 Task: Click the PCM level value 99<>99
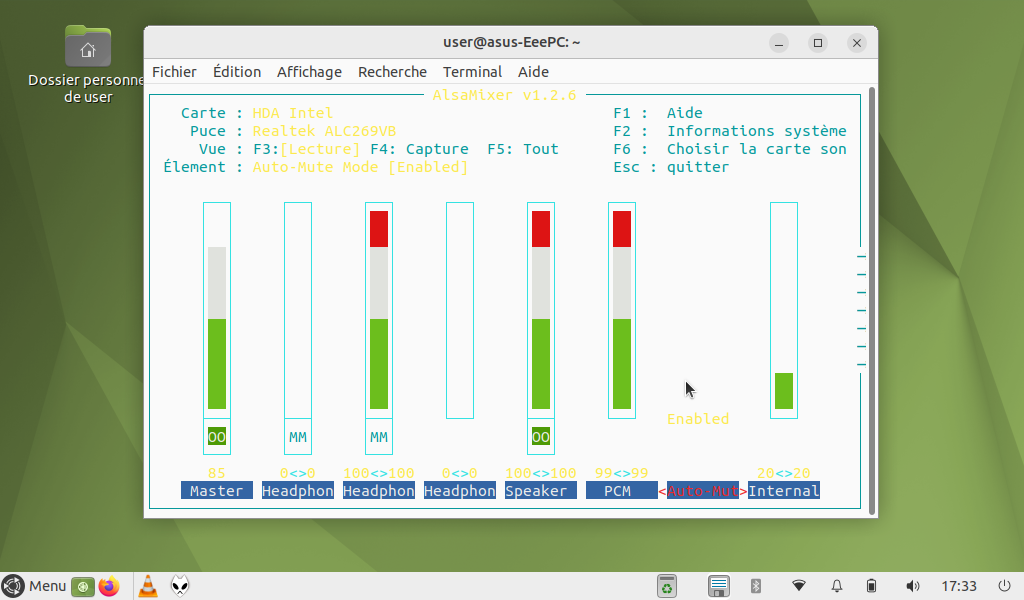622,473
